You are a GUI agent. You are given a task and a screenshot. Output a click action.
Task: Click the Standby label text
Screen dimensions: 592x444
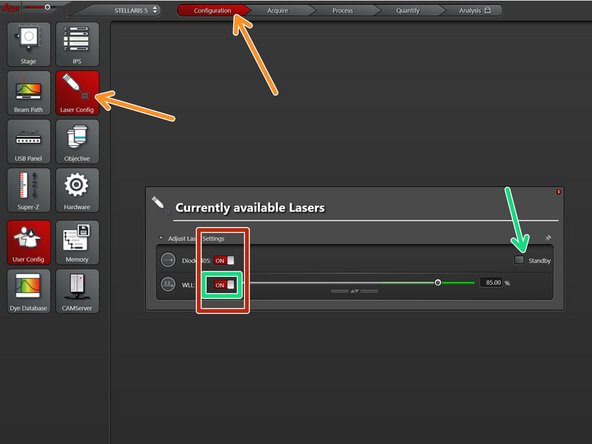[540, 261]
